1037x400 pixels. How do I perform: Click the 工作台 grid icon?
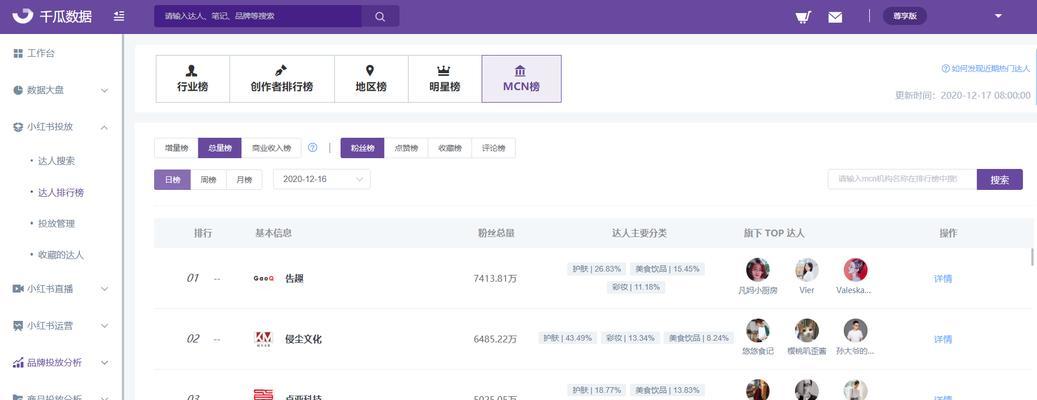(x=18, y=54)
